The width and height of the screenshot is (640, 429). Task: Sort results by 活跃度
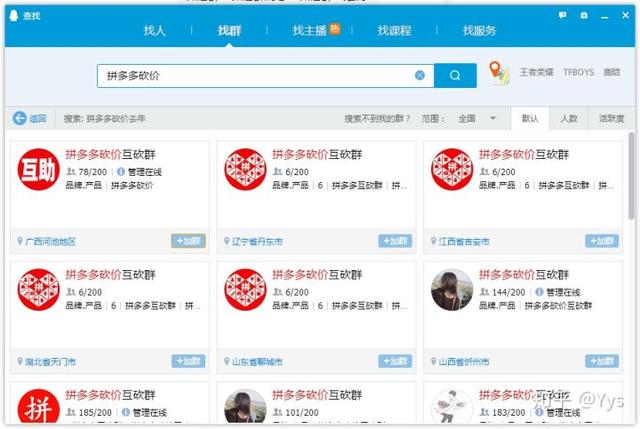[611, 118]
